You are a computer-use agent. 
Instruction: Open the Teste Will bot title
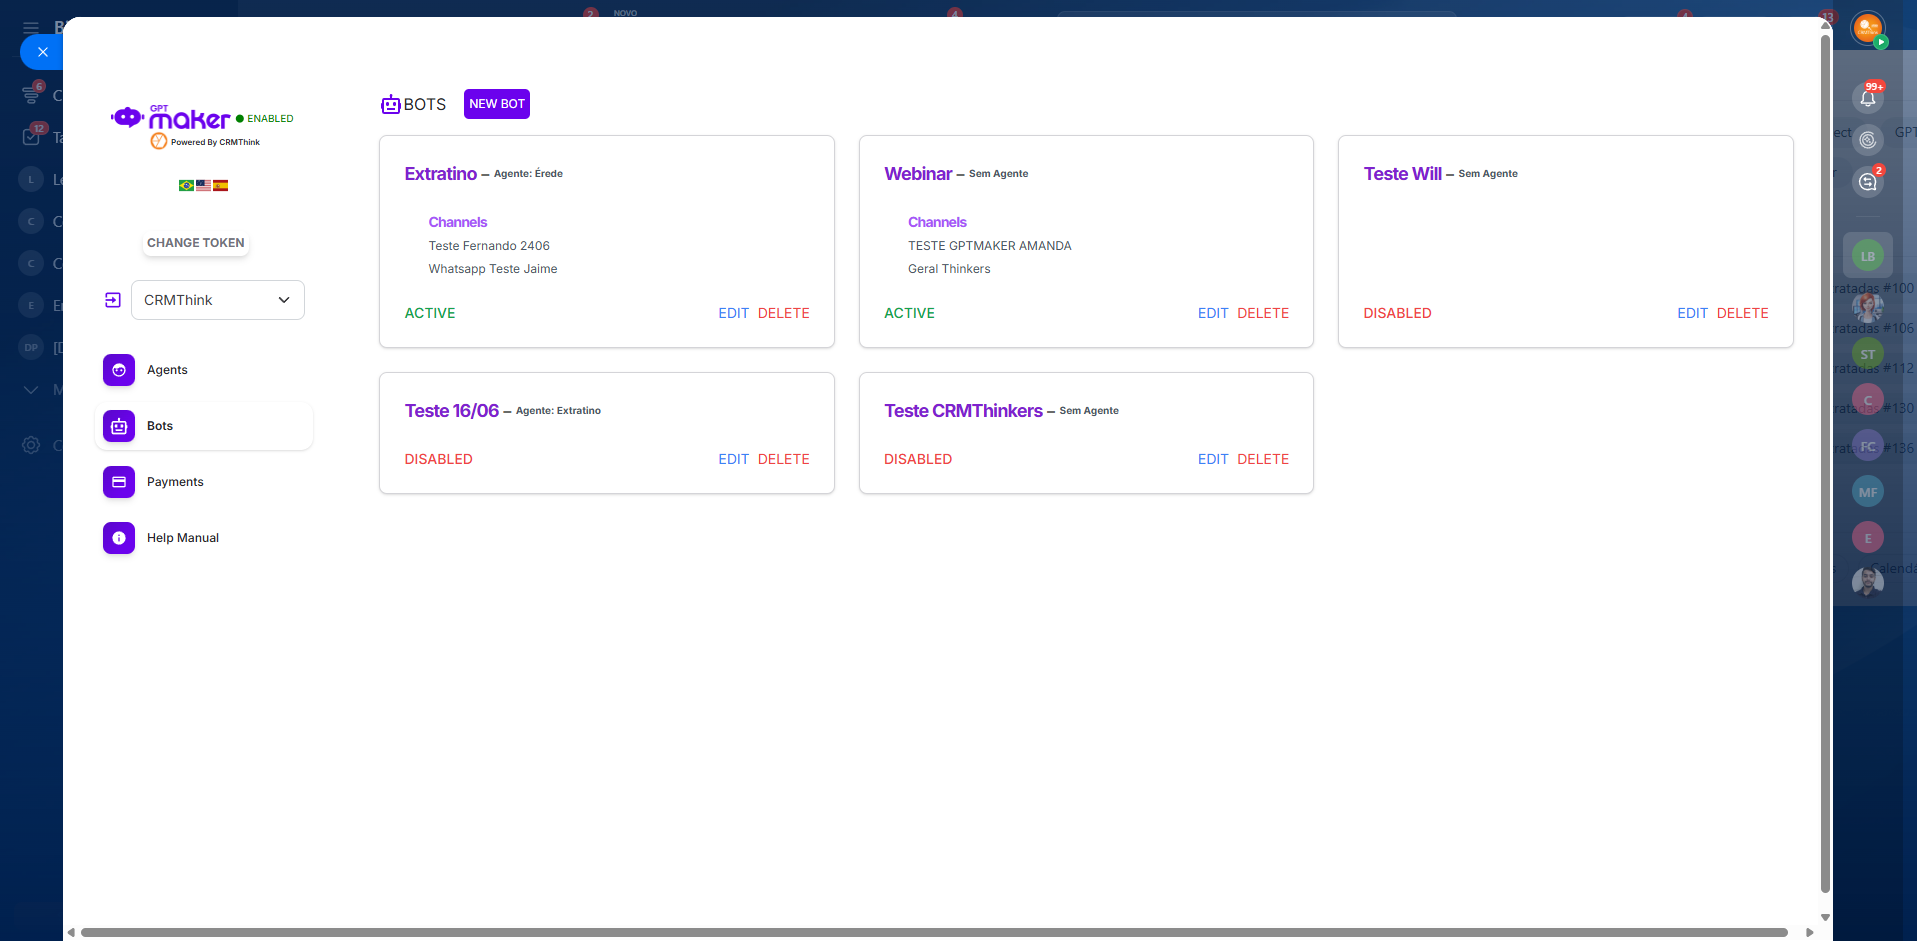pos(1402,174)
